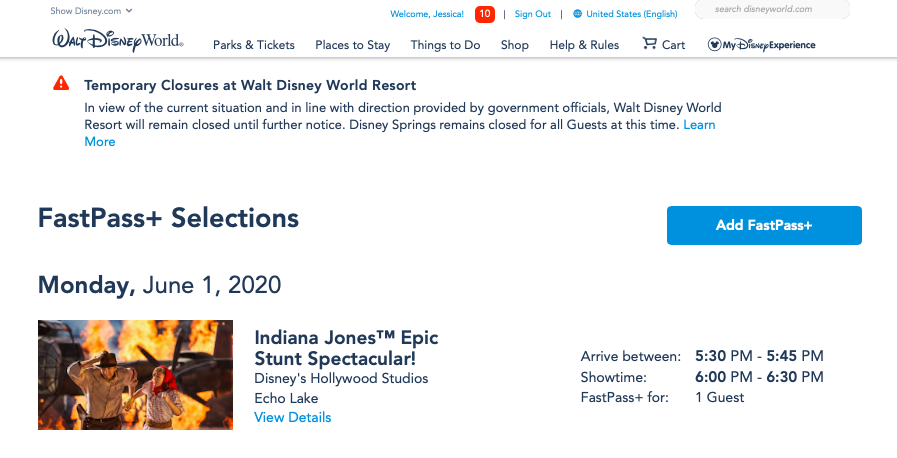Click the Echo Lake location text
This screenshot has height=458, width=897.
[x=286, y=398]
